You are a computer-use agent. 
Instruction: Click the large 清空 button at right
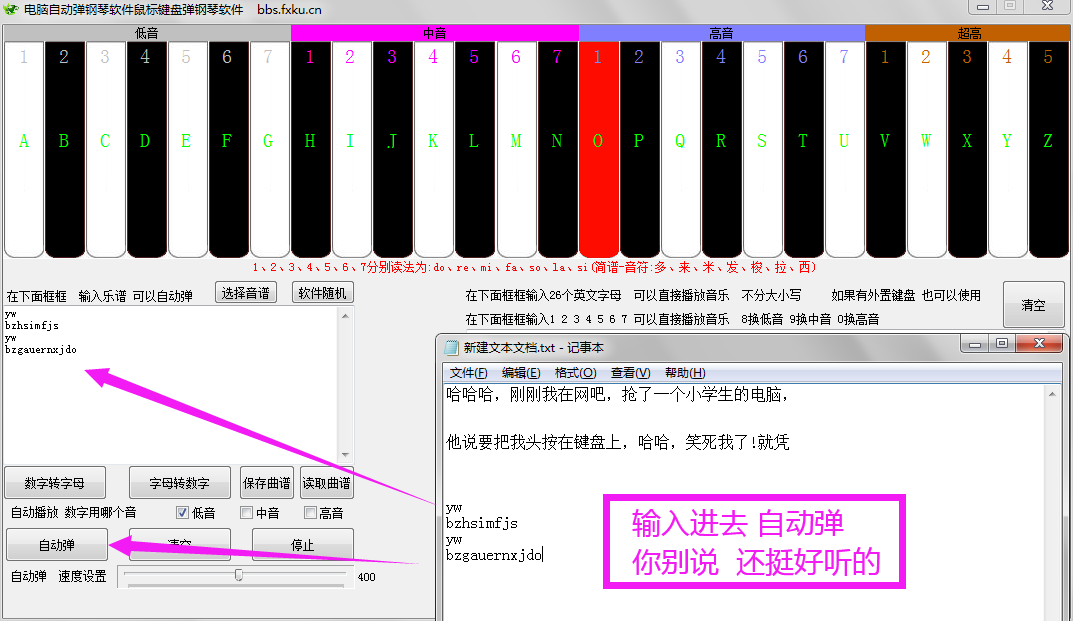pyautogui.click(x=1033, y=305)
